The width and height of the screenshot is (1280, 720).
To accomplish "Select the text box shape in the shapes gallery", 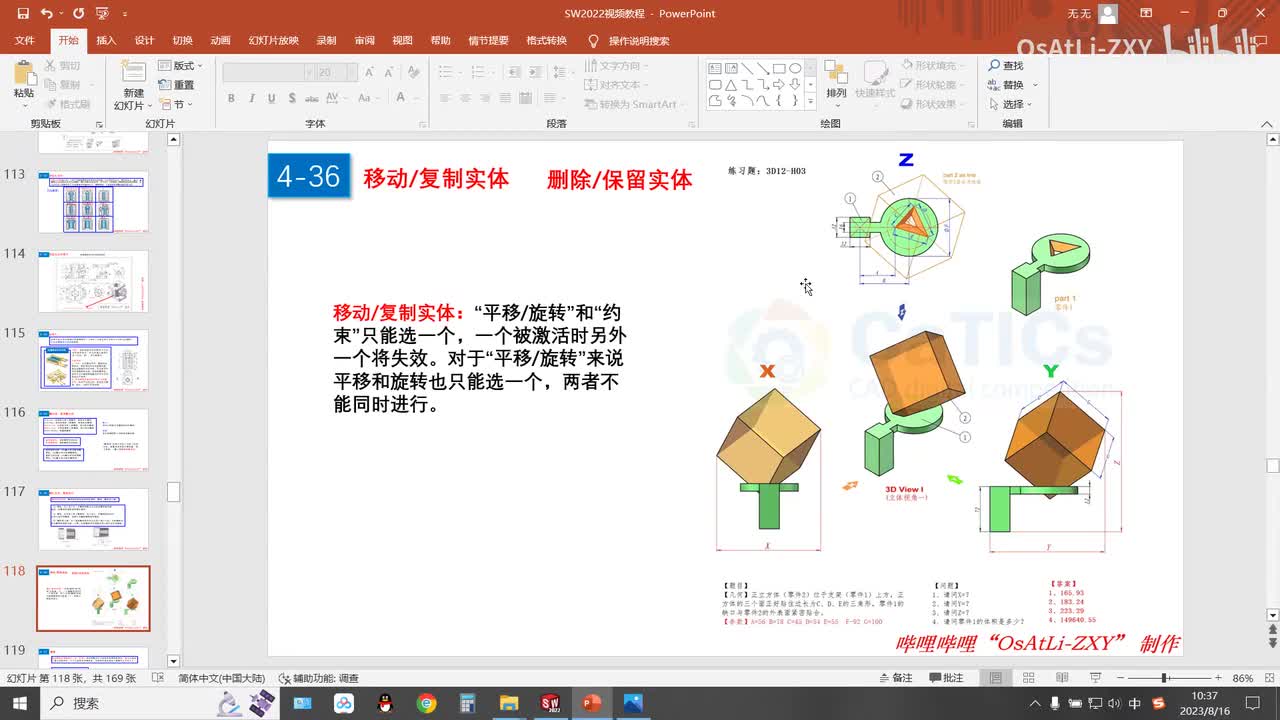I will coord(715,69).
